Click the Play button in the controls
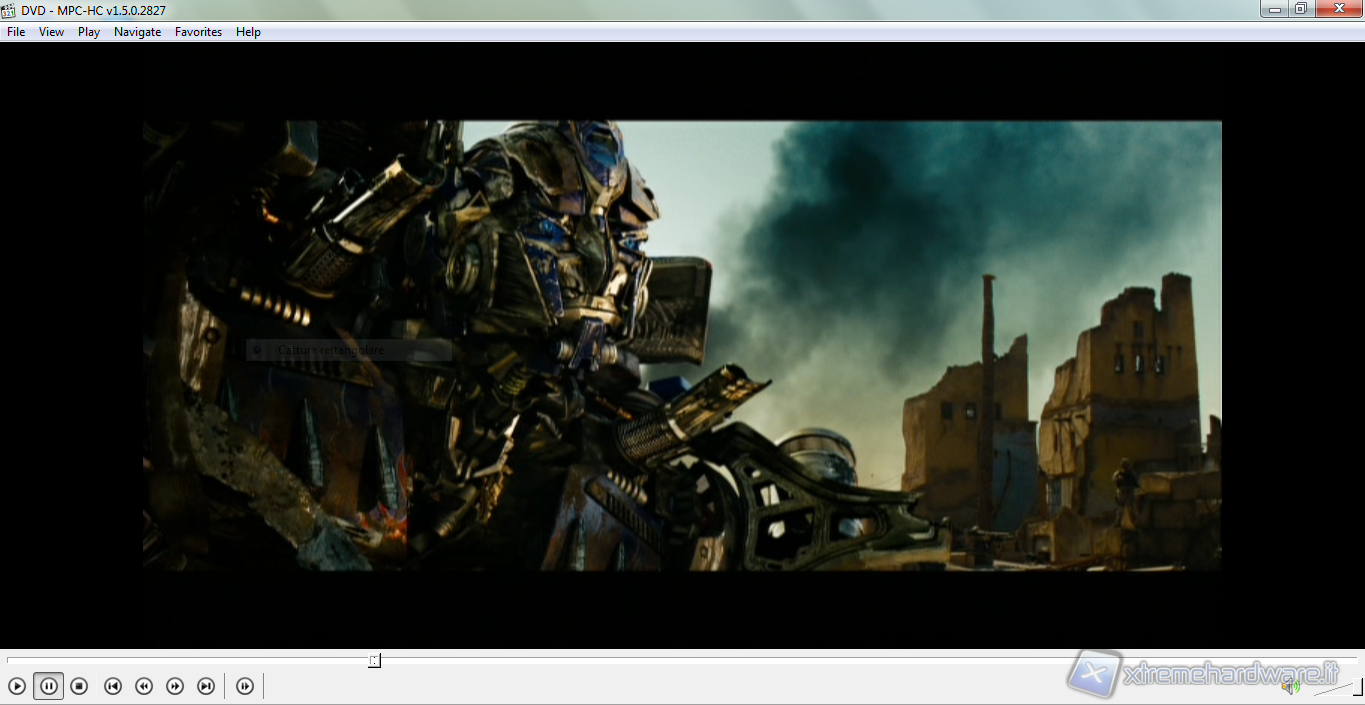The height and width of the screenshot is (705, 1365). click(17, 686)
